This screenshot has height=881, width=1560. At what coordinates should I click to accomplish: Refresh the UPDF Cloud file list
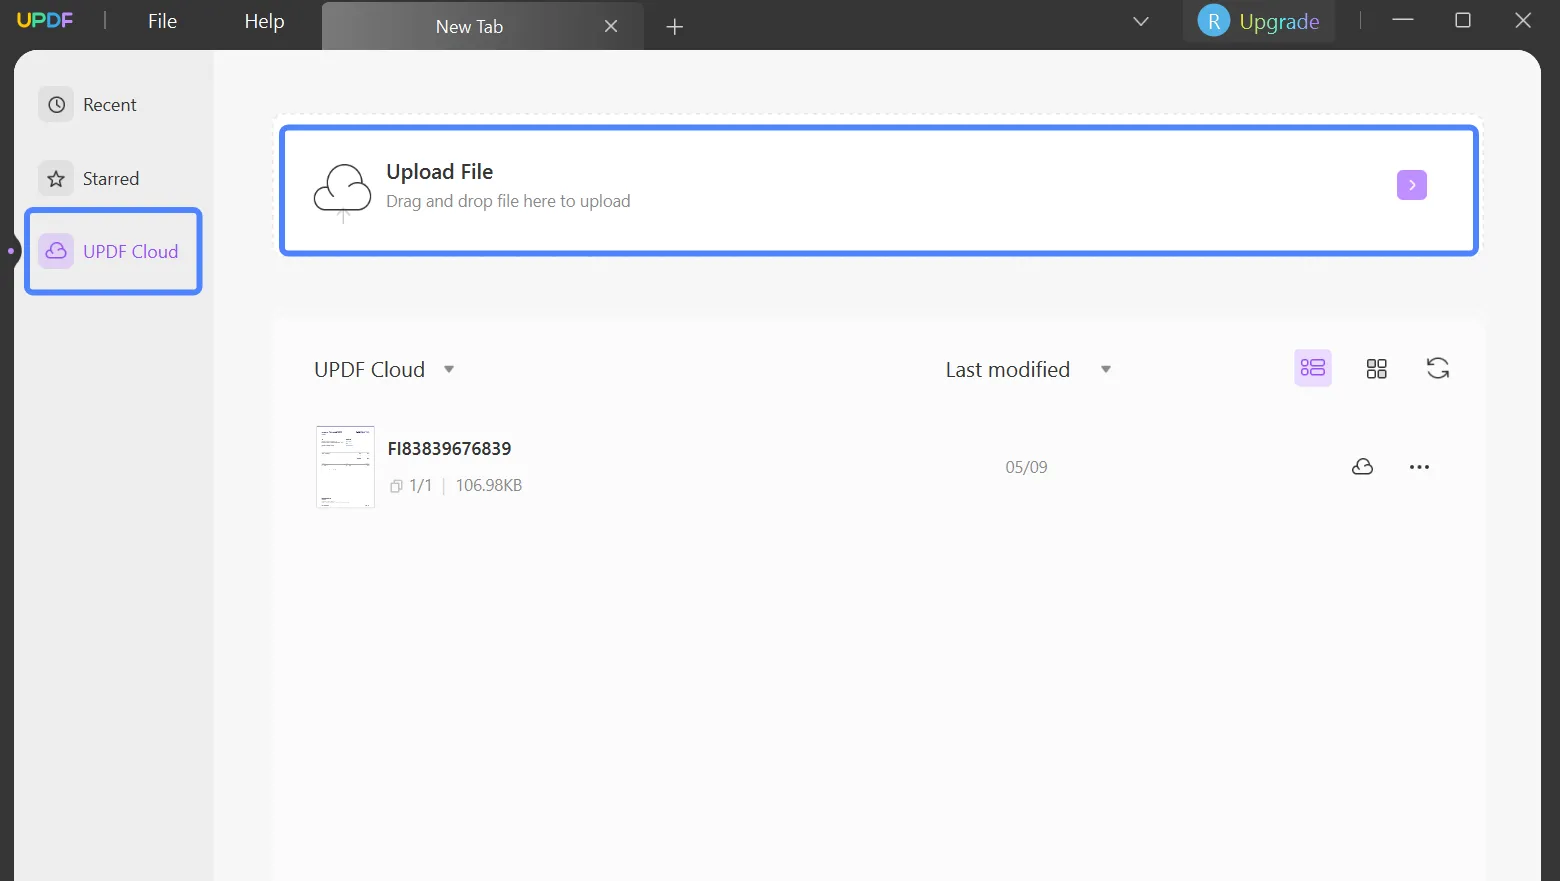click(1438, 368)
